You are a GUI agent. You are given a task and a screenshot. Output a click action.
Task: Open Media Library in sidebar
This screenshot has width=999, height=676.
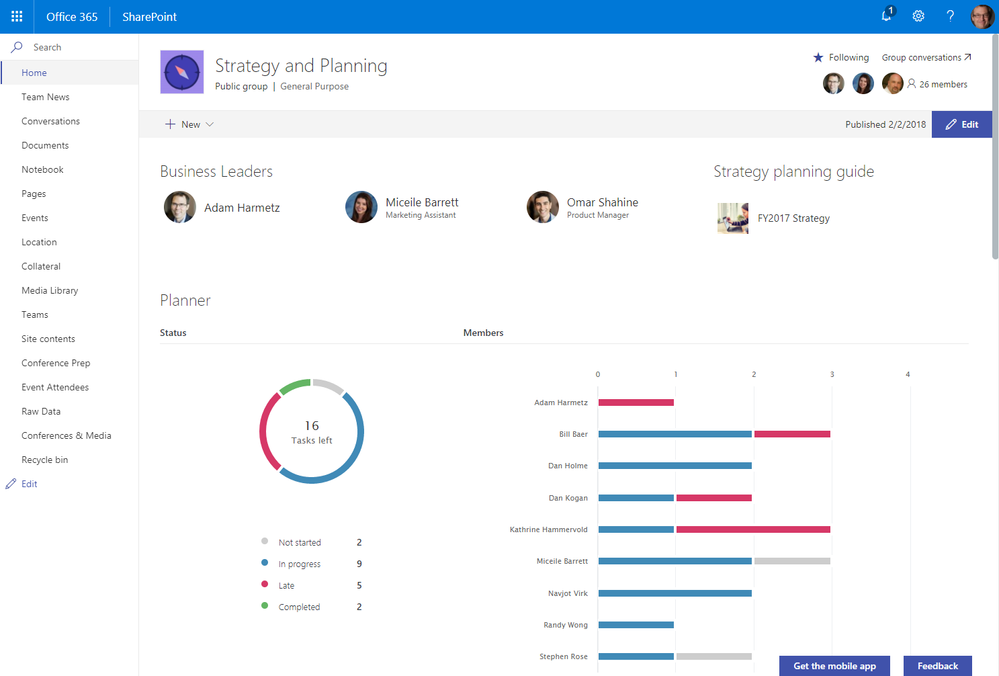tap(50, 291)
